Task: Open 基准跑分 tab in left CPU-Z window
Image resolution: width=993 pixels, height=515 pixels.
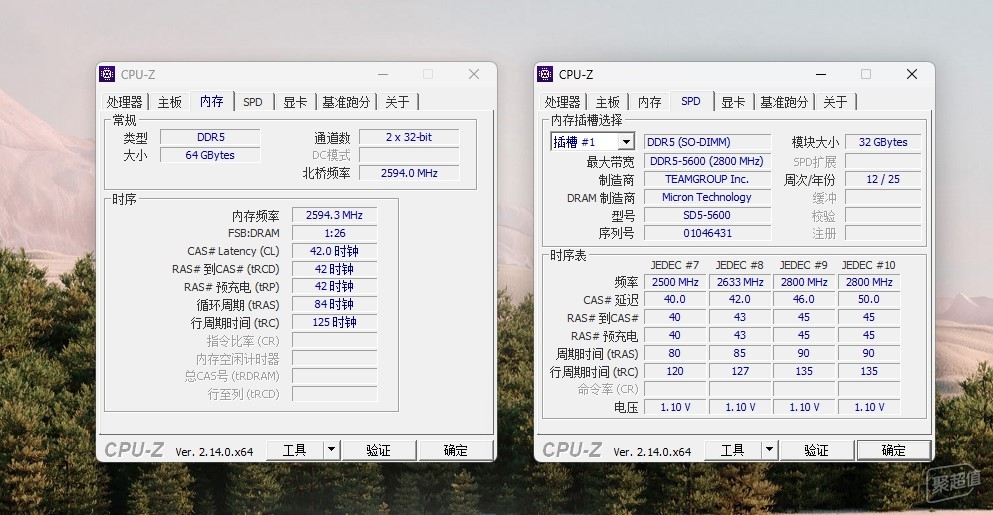Action: tap(346, 102)
